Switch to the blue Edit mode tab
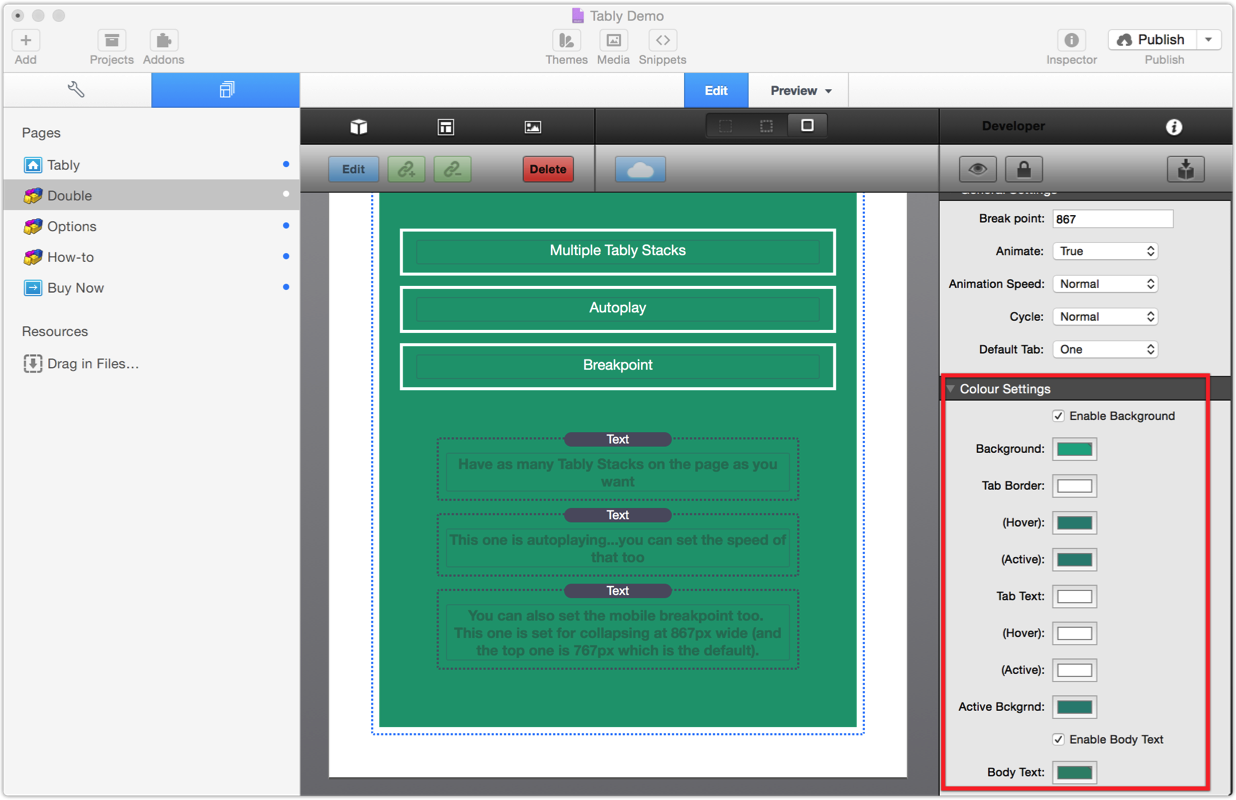This screenshot has width=1236, height=800. 716,91
